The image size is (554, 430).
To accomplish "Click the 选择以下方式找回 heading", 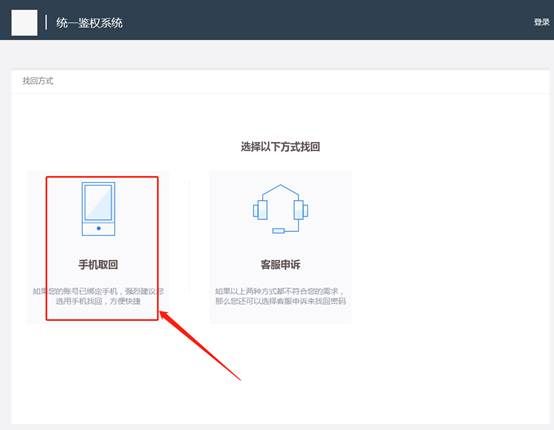I will (x=281, y=147).
